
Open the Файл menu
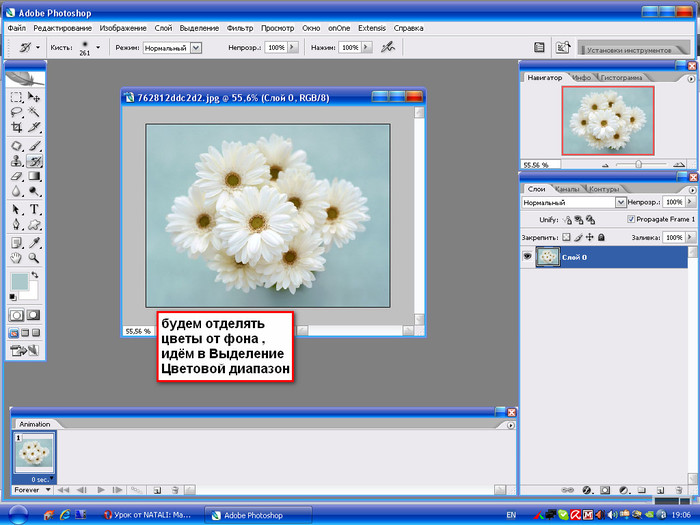click(17, 28)
